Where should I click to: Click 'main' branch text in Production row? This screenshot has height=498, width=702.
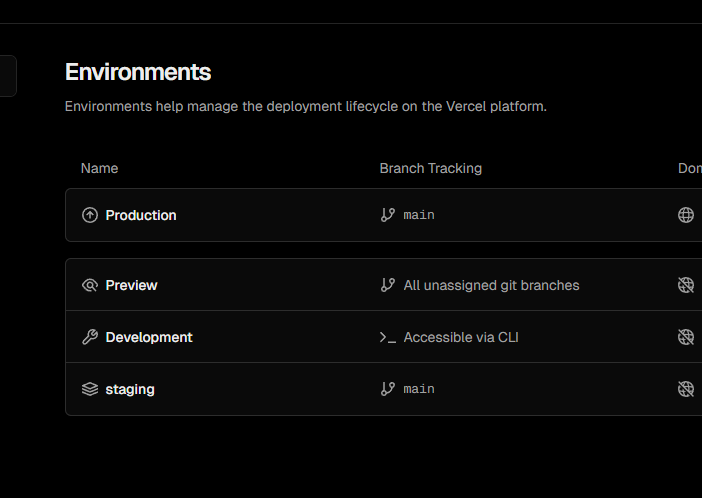tap(419, 215)
